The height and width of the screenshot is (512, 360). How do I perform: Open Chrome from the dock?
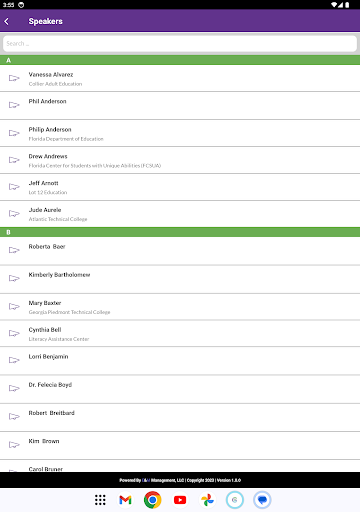coord(153,500)
